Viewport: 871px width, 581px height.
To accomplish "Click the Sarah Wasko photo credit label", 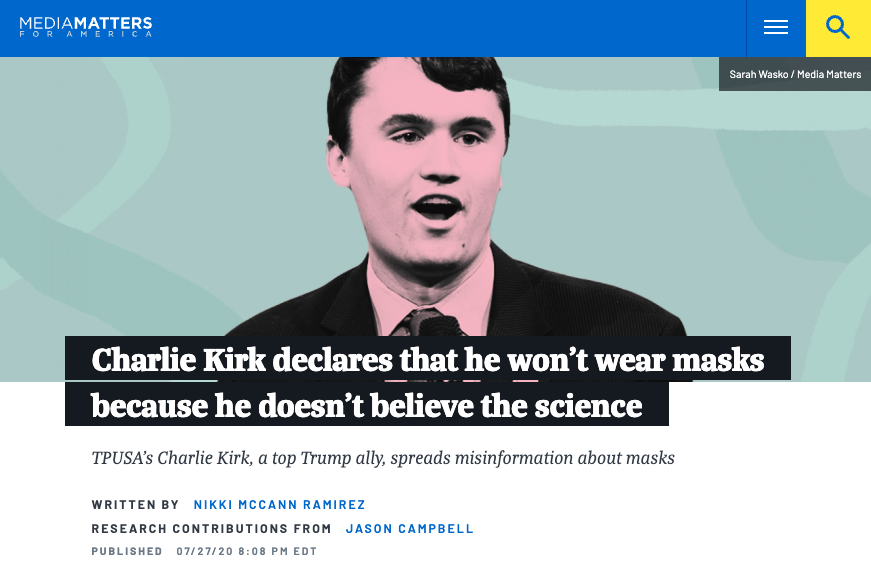I will tap(795, 74).
